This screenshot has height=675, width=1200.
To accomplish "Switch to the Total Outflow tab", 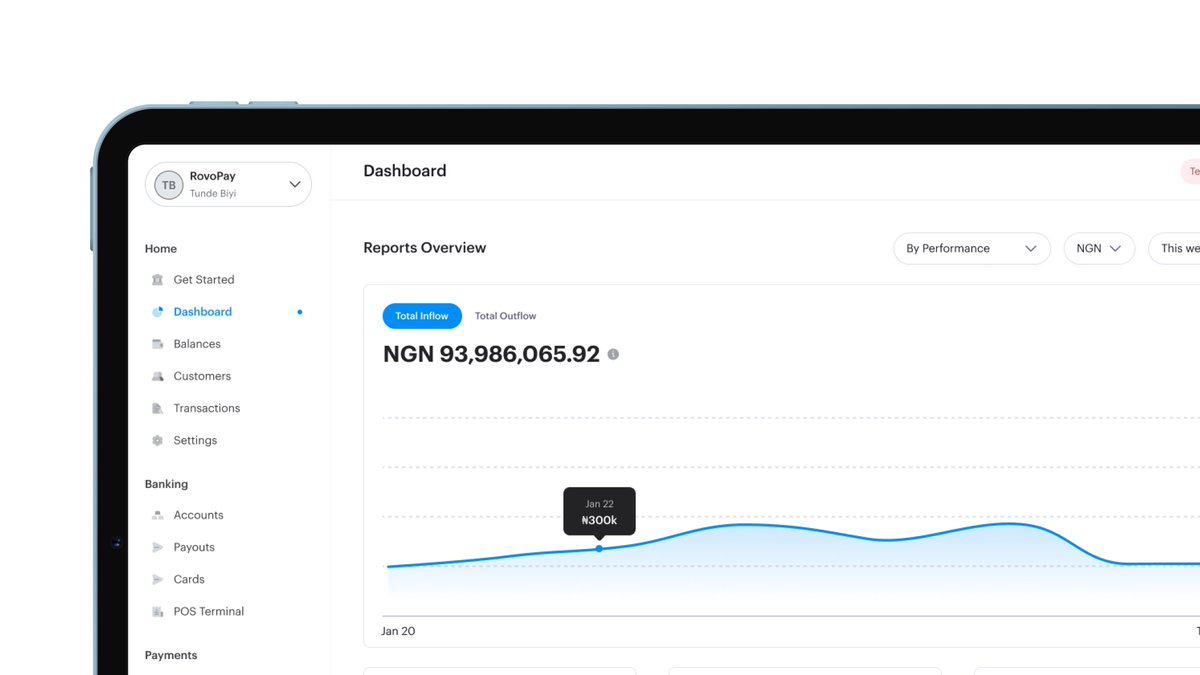I will click(505, 316).
